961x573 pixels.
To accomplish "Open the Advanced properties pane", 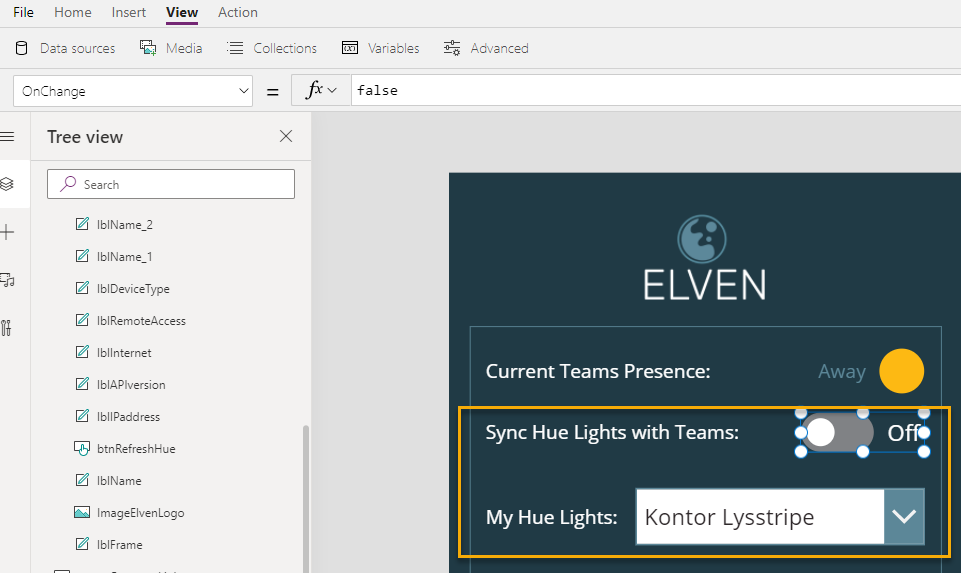I will (486, 48).
